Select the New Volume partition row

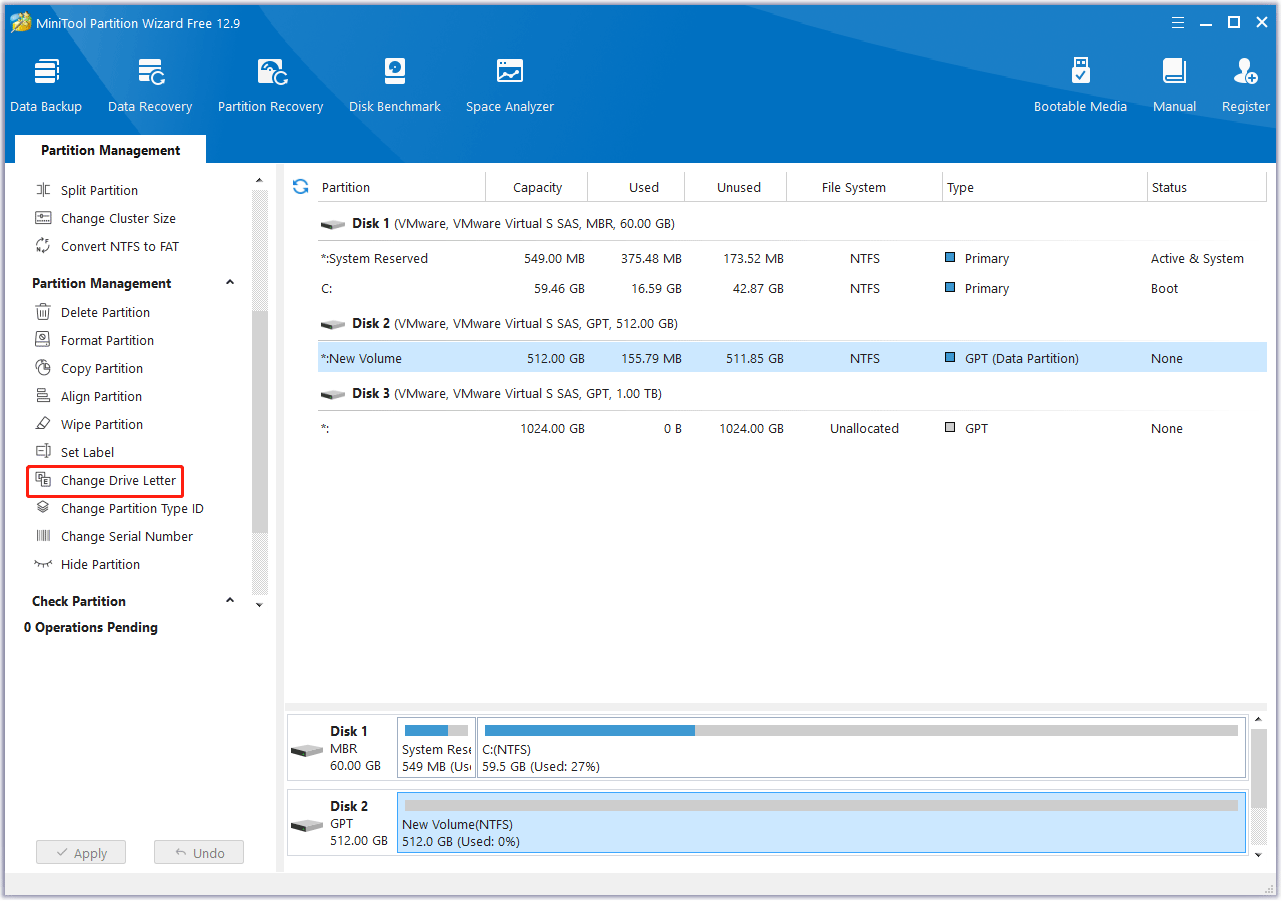(x=792, y=358)
